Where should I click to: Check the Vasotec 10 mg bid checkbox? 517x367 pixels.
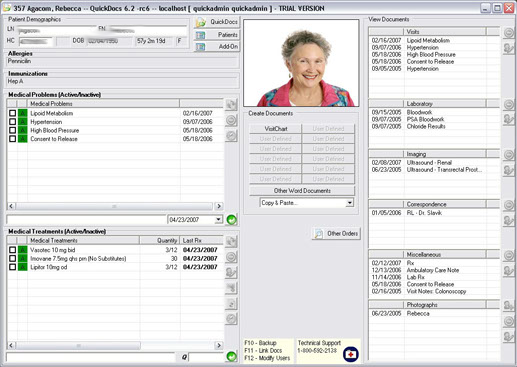12,250
